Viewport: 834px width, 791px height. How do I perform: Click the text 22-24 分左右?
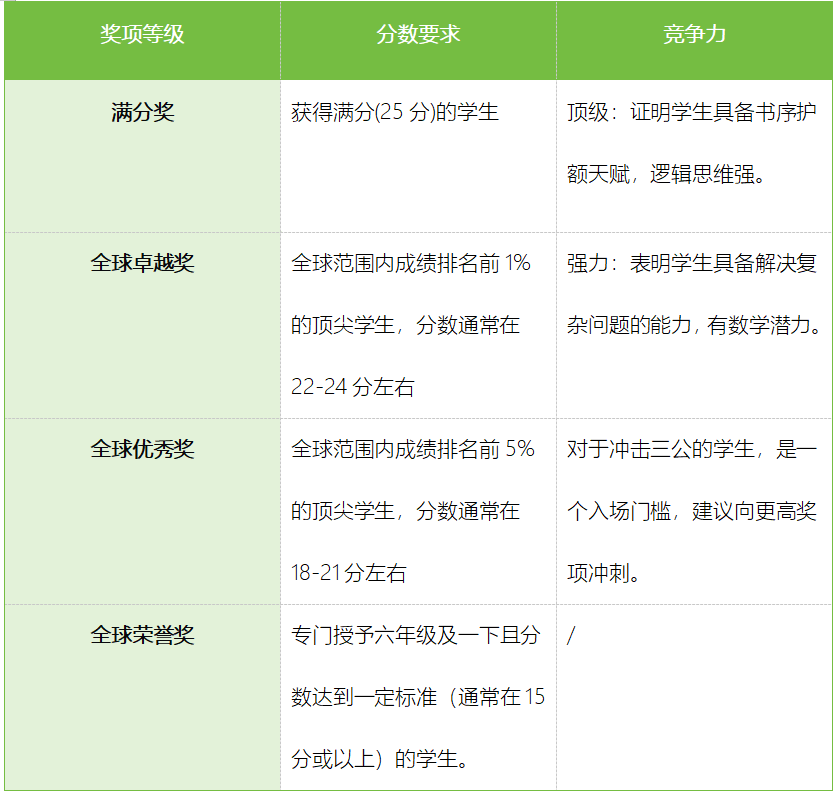[x=353, y=387]
